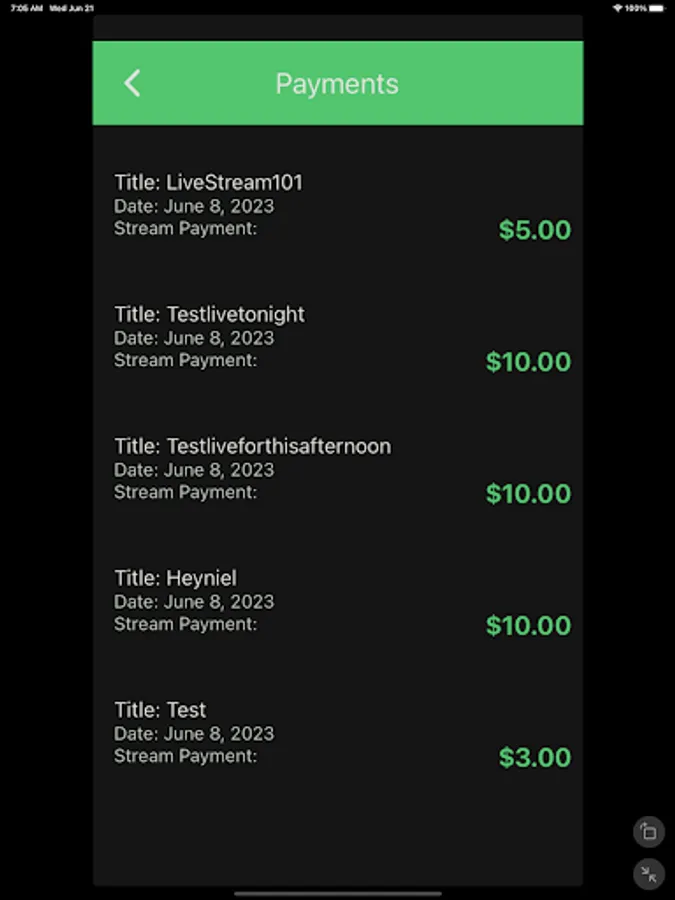Click the $3.00 payment amount

(535, 758)
